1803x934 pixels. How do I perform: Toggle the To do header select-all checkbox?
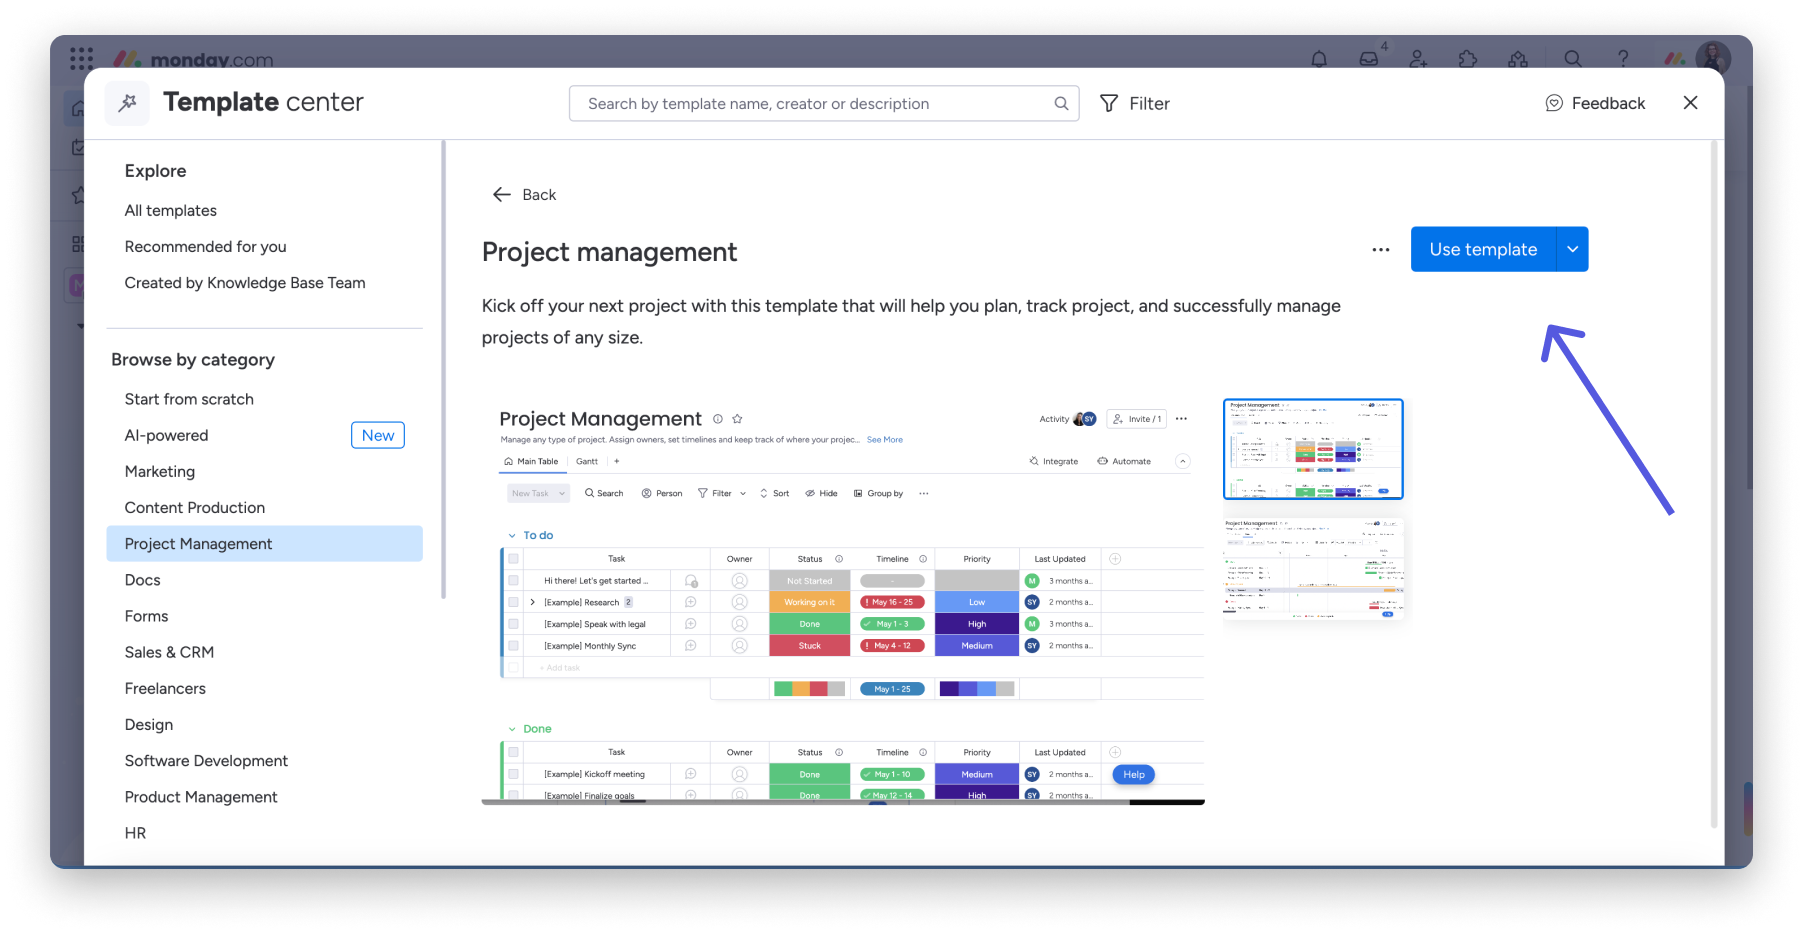513,559
